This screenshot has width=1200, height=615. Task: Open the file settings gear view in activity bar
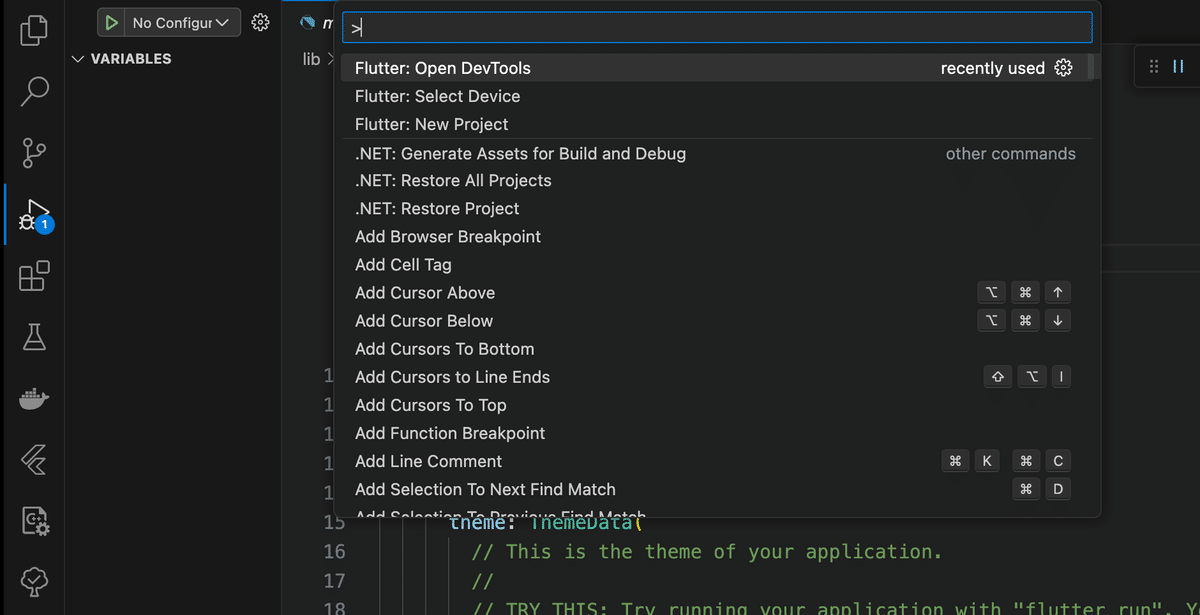tap(34, 521)
